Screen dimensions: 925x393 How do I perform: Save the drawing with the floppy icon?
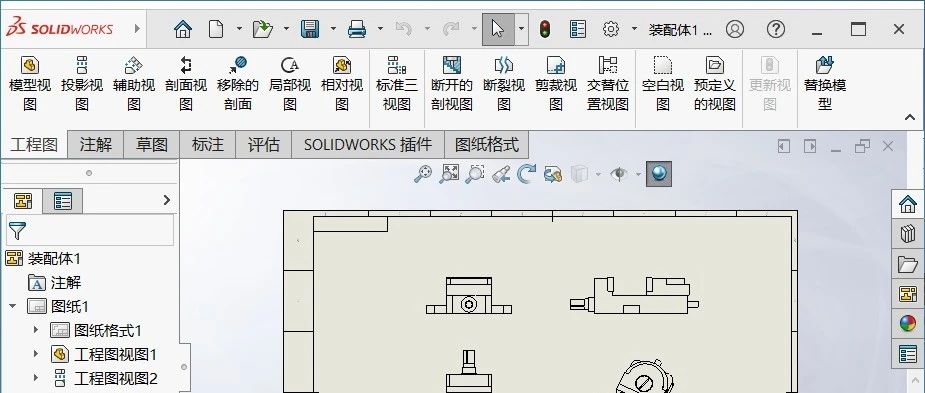310,29
